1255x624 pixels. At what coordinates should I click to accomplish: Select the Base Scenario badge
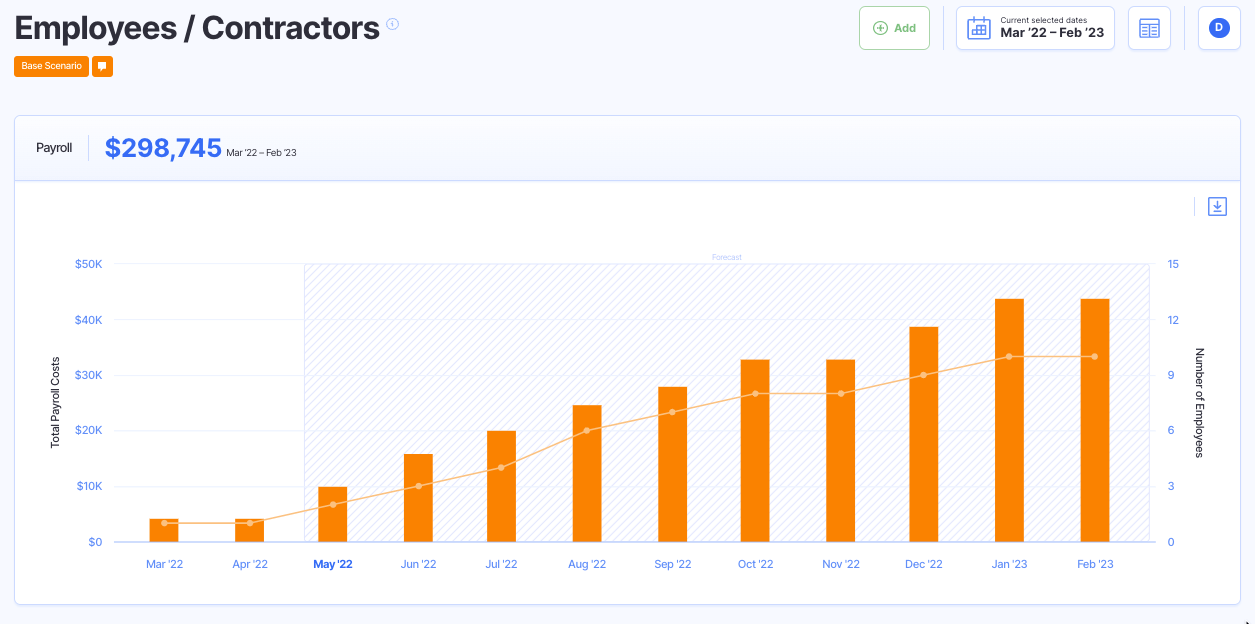[50, 66]
